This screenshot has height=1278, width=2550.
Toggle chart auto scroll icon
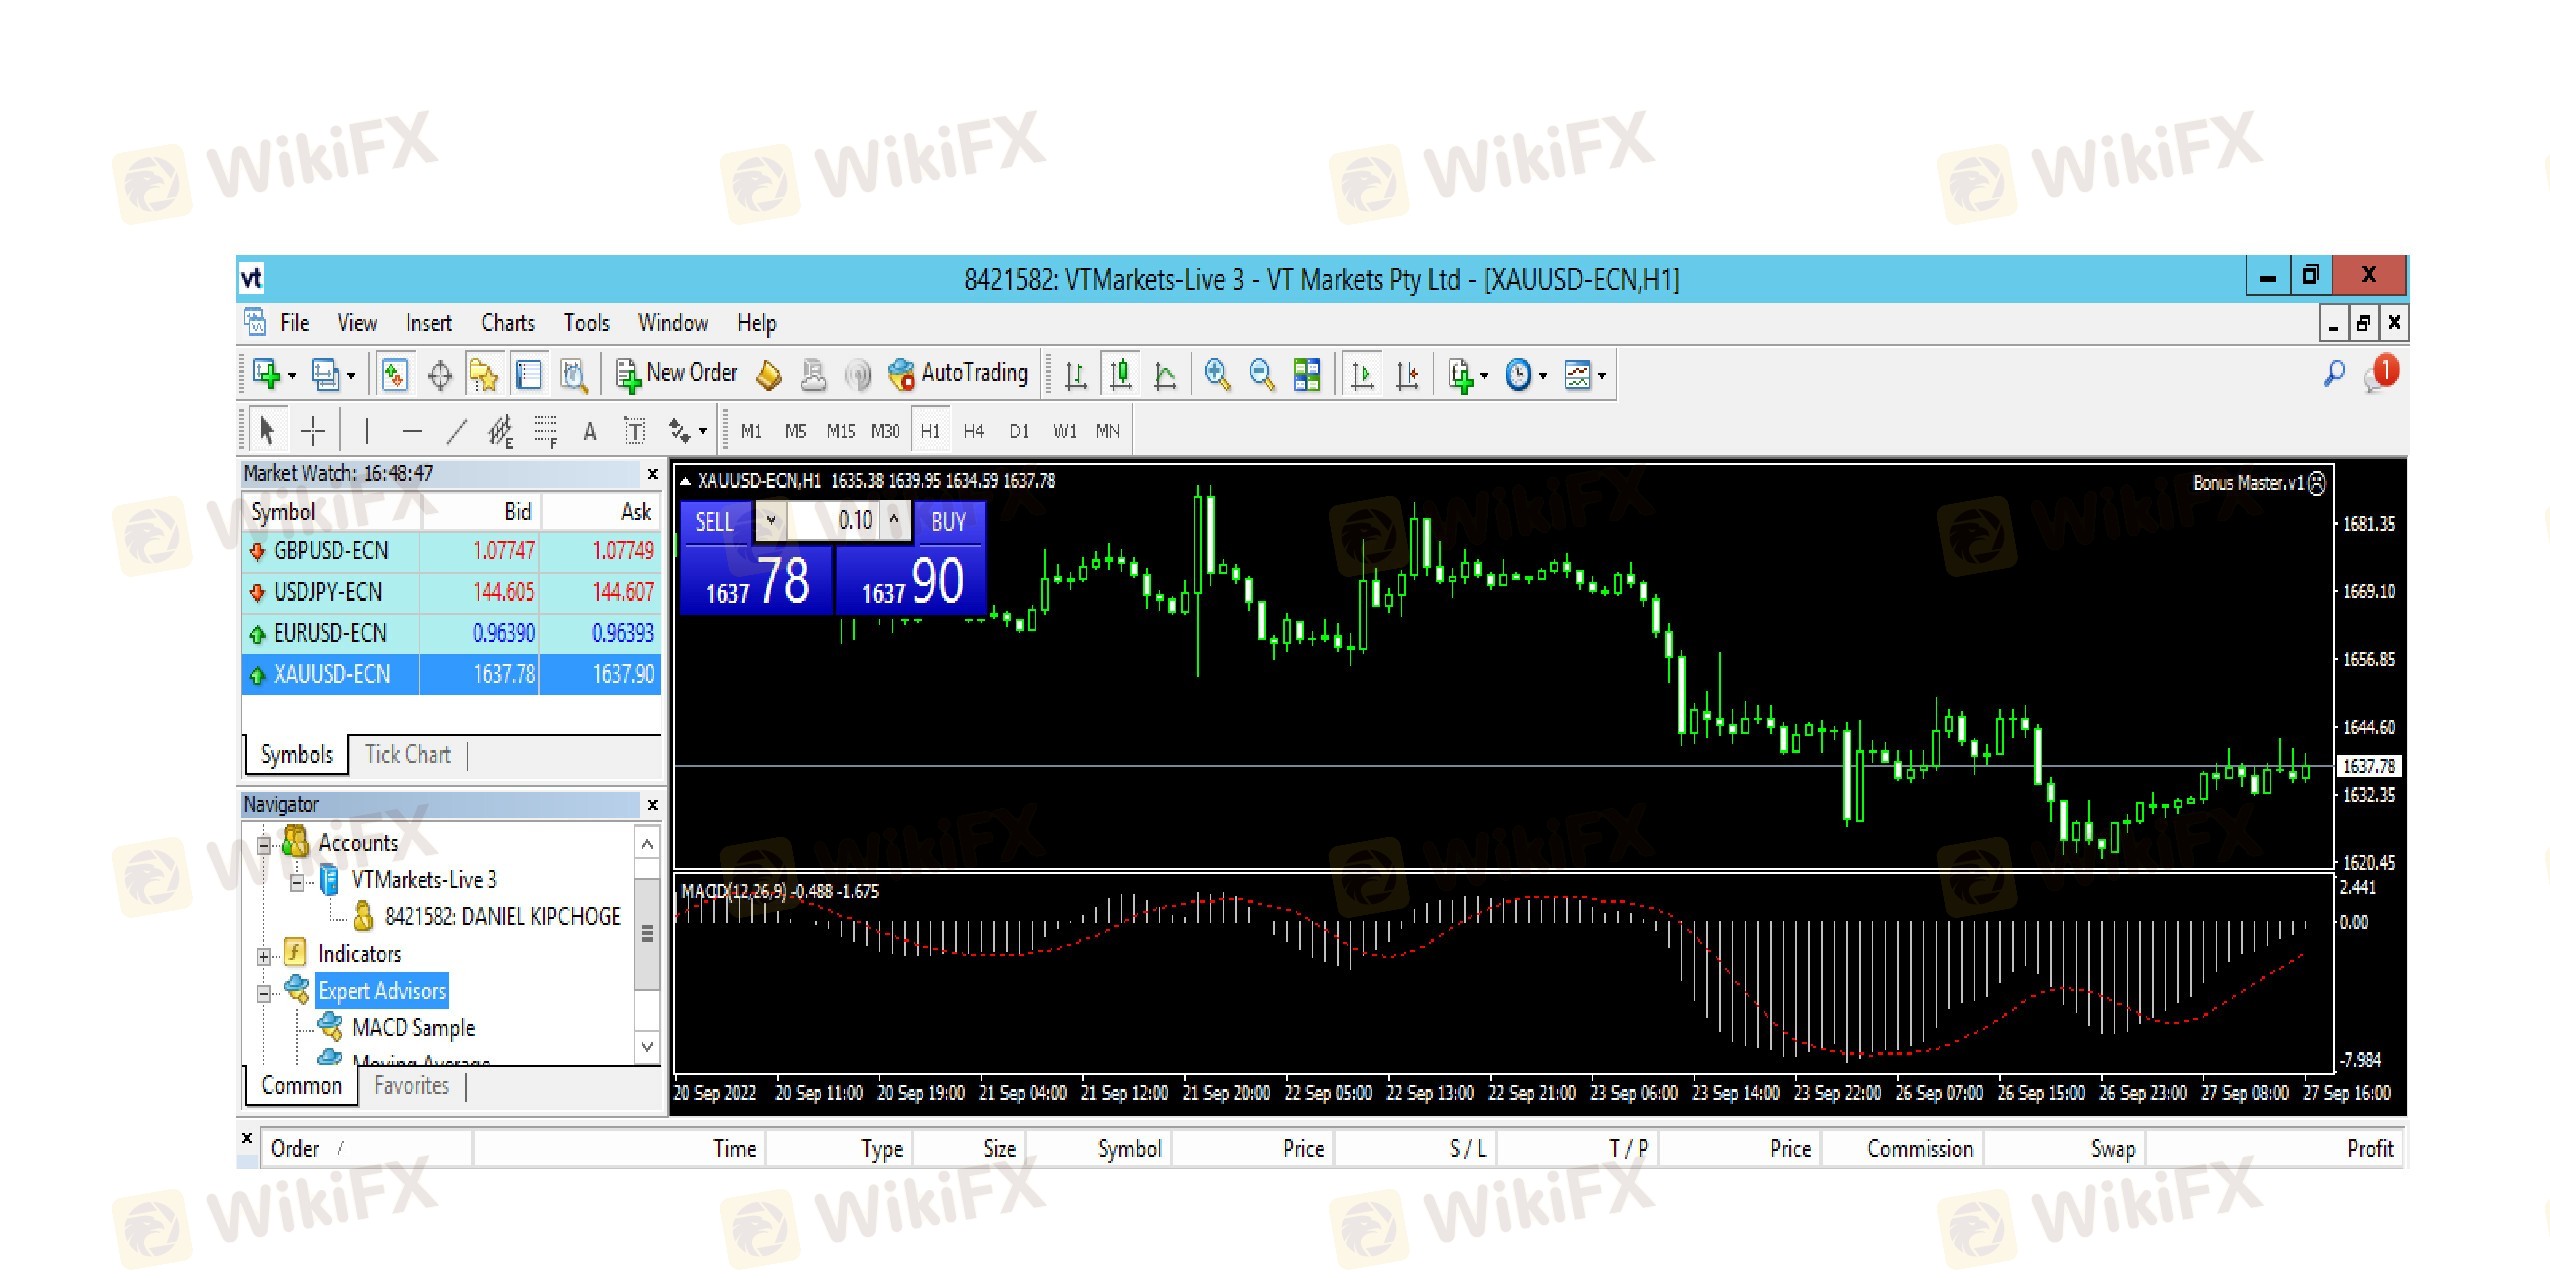point(1362,375)
